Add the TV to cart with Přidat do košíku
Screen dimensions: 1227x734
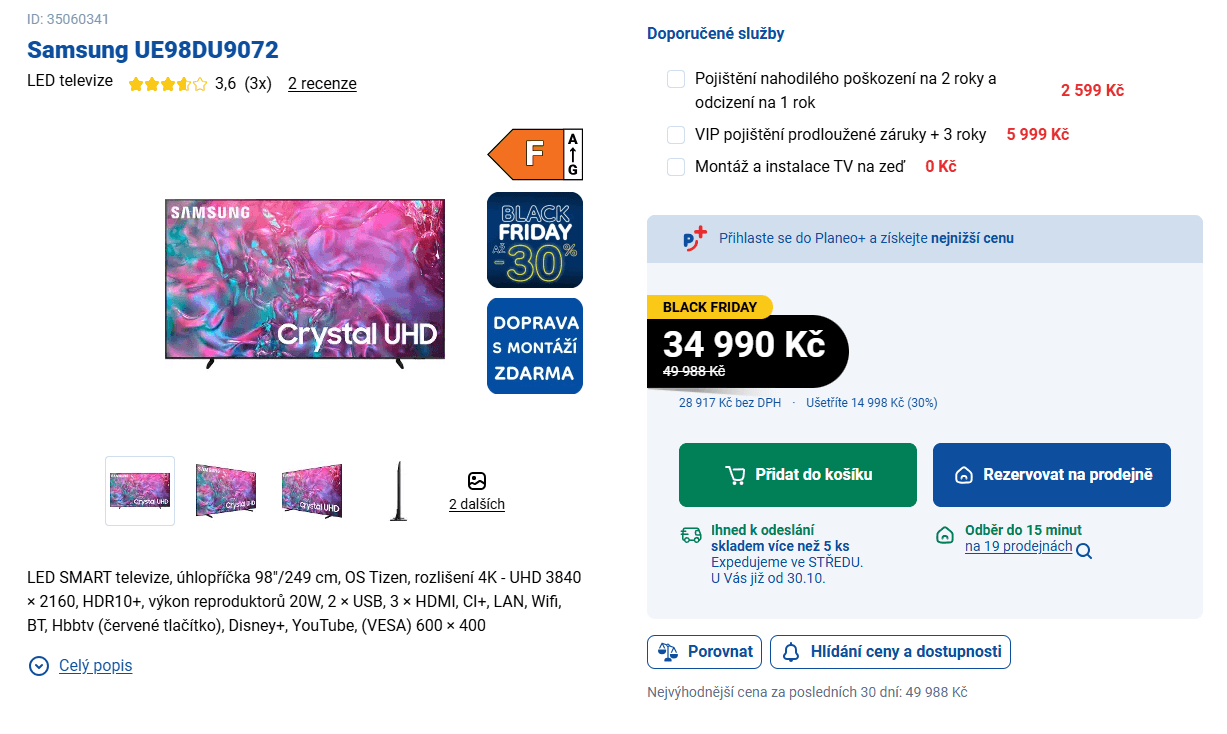[797, 475]
